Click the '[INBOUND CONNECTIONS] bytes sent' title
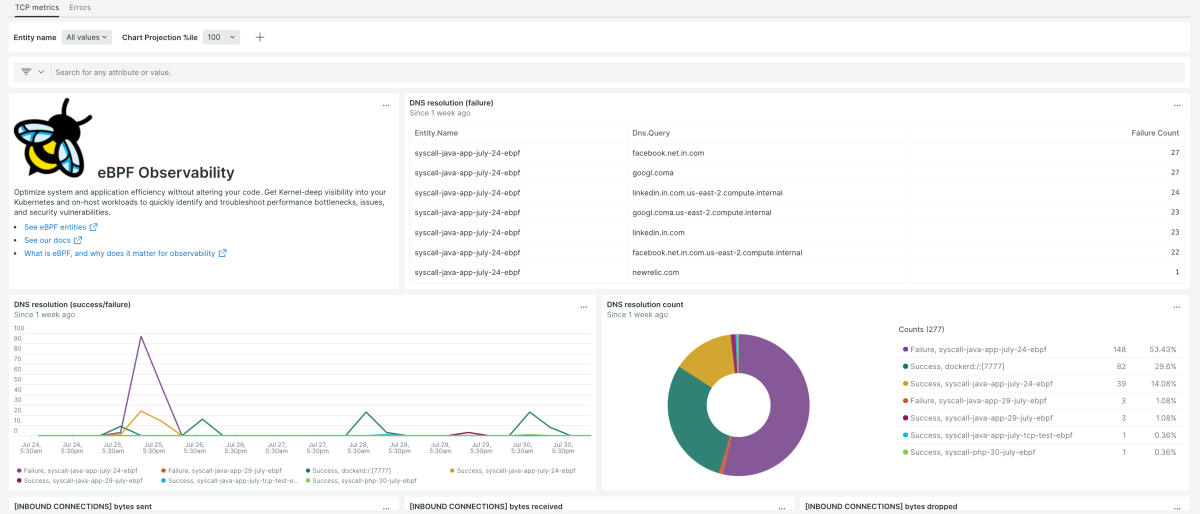1200x514 pixels. pos(83,507)
